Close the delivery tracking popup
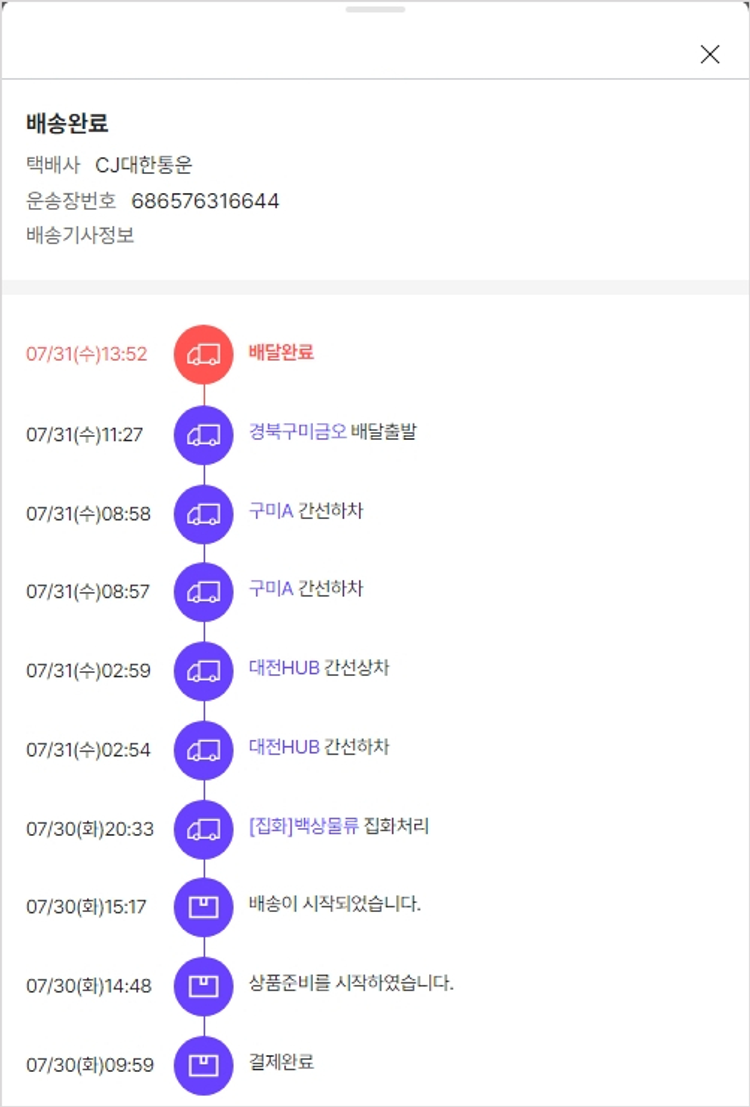 (710, 55)
